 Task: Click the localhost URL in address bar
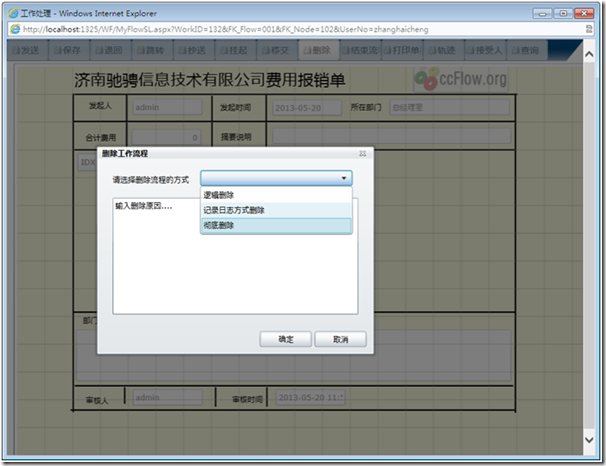(225, 29)
